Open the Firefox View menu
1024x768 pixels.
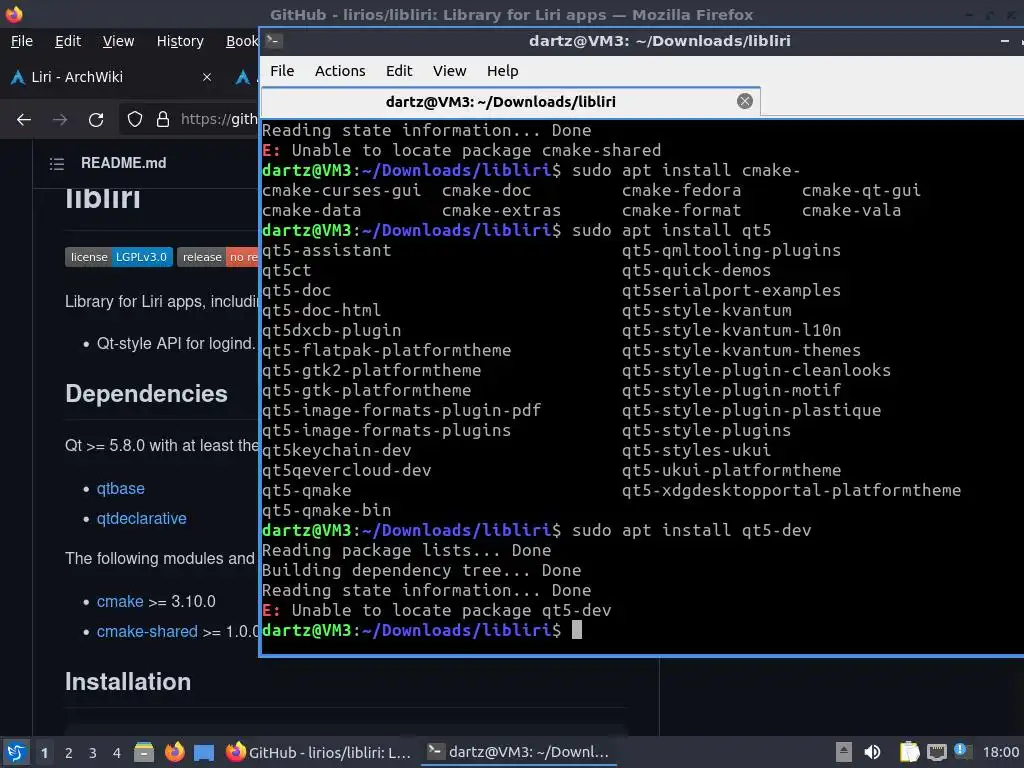click(118, 41)
